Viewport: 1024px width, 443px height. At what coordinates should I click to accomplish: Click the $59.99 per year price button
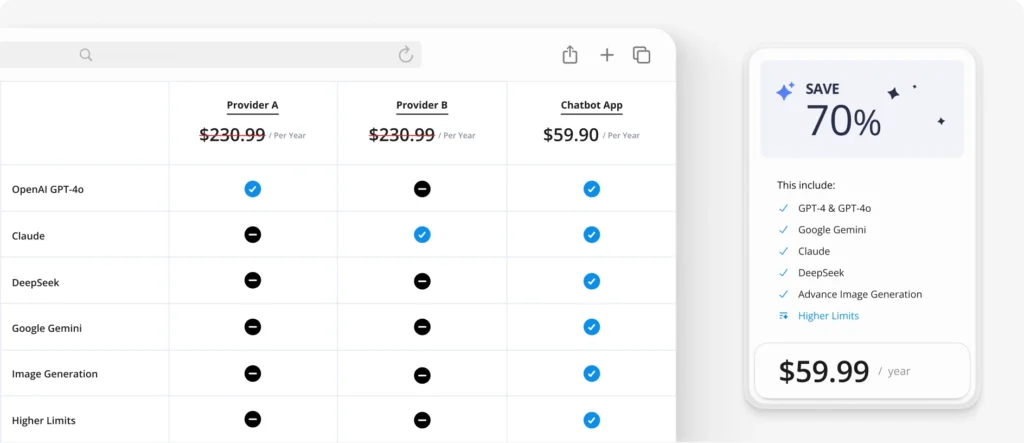(x=861, y=371)
